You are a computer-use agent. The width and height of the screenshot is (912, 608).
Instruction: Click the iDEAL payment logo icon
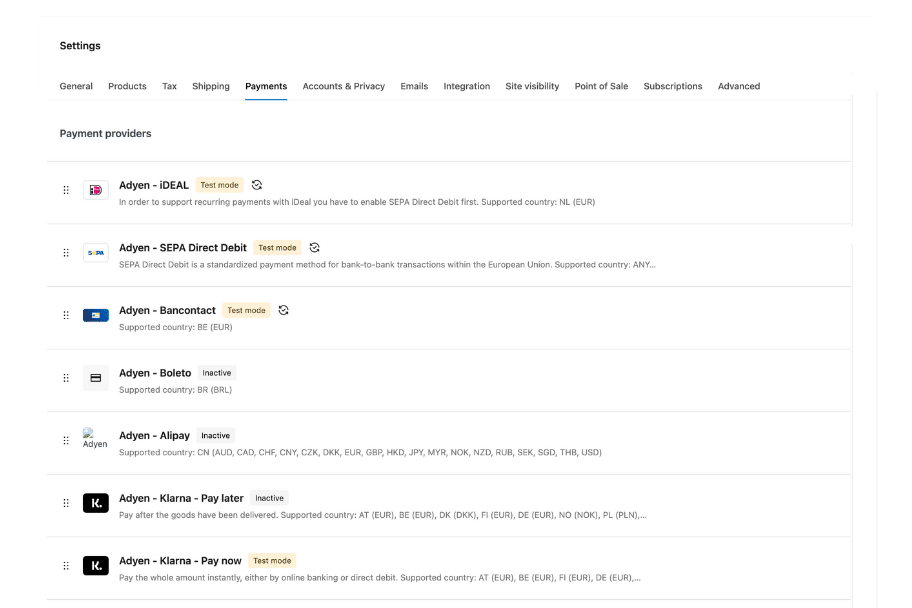tap(96, 190)
